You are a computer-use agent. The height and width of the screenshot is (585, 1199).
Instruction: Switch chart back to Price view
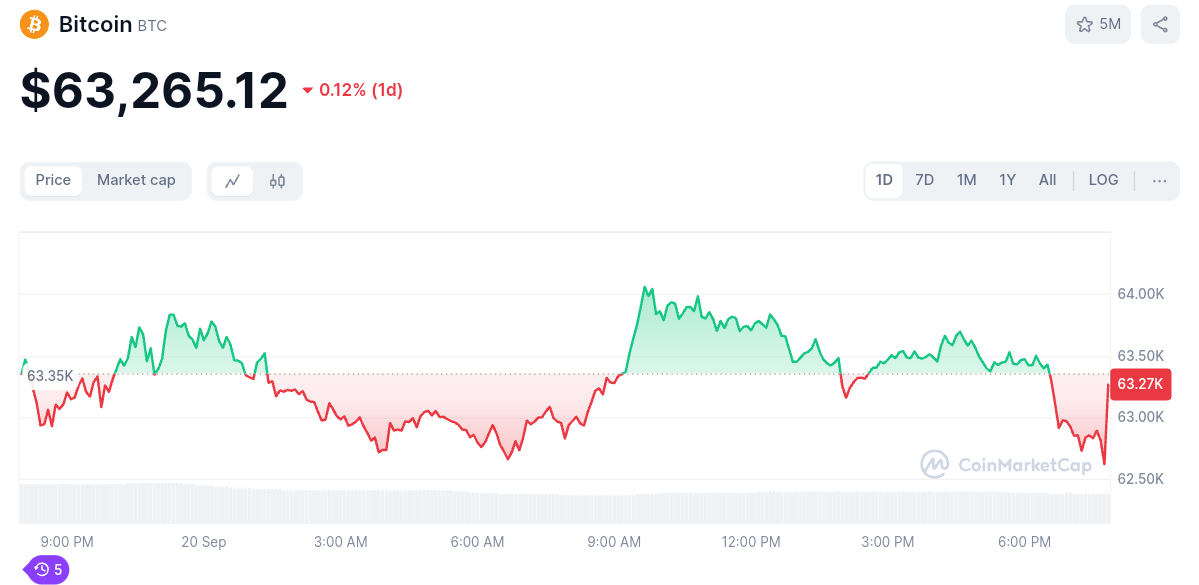53,181
